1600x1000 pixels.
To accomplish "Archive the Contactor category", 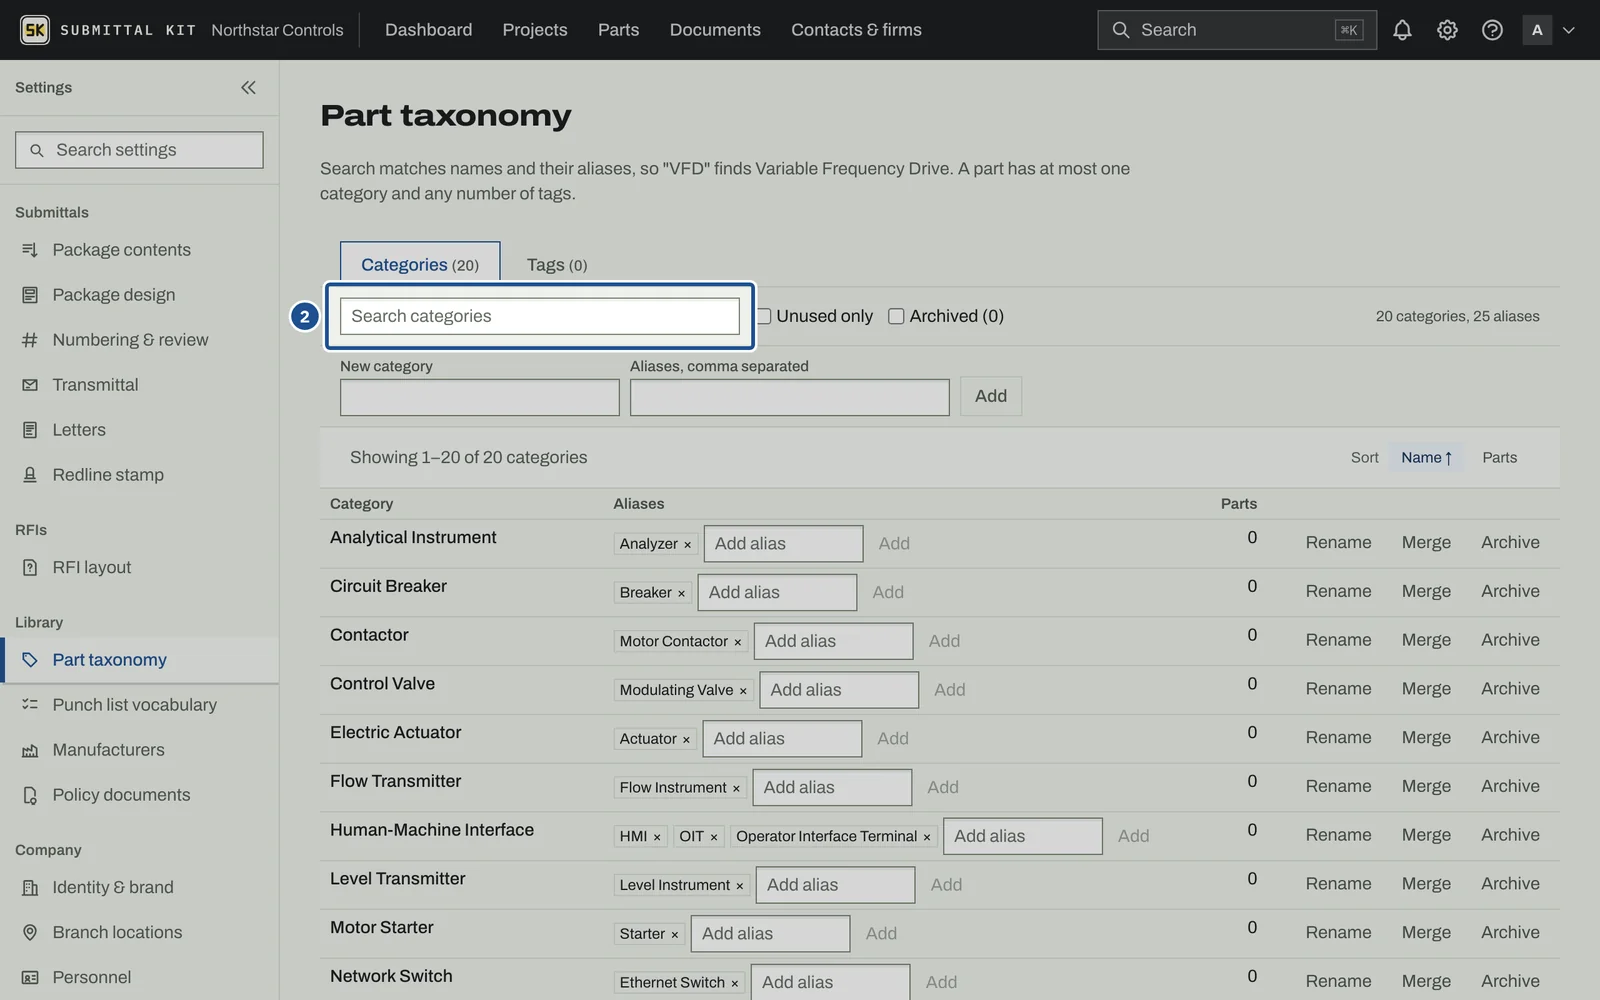I will pos(1510,640).
